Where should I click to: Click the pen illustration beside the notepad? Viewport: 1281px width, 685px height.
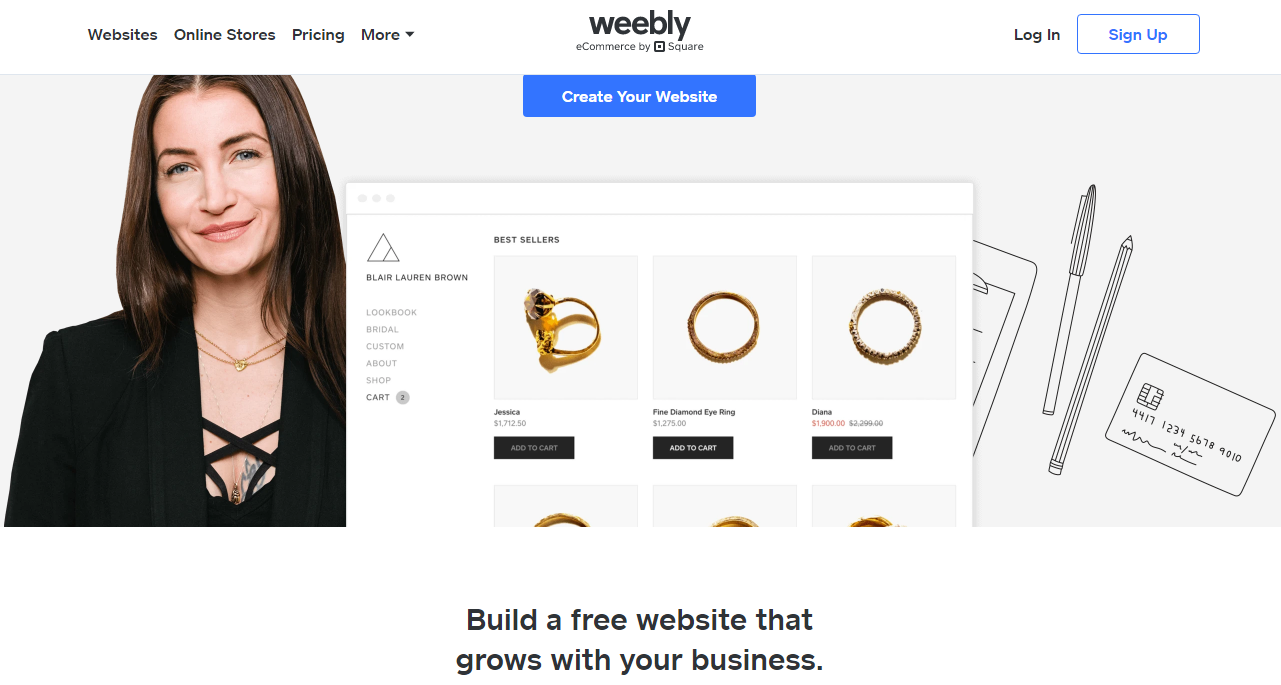[x=1069, y=300]
